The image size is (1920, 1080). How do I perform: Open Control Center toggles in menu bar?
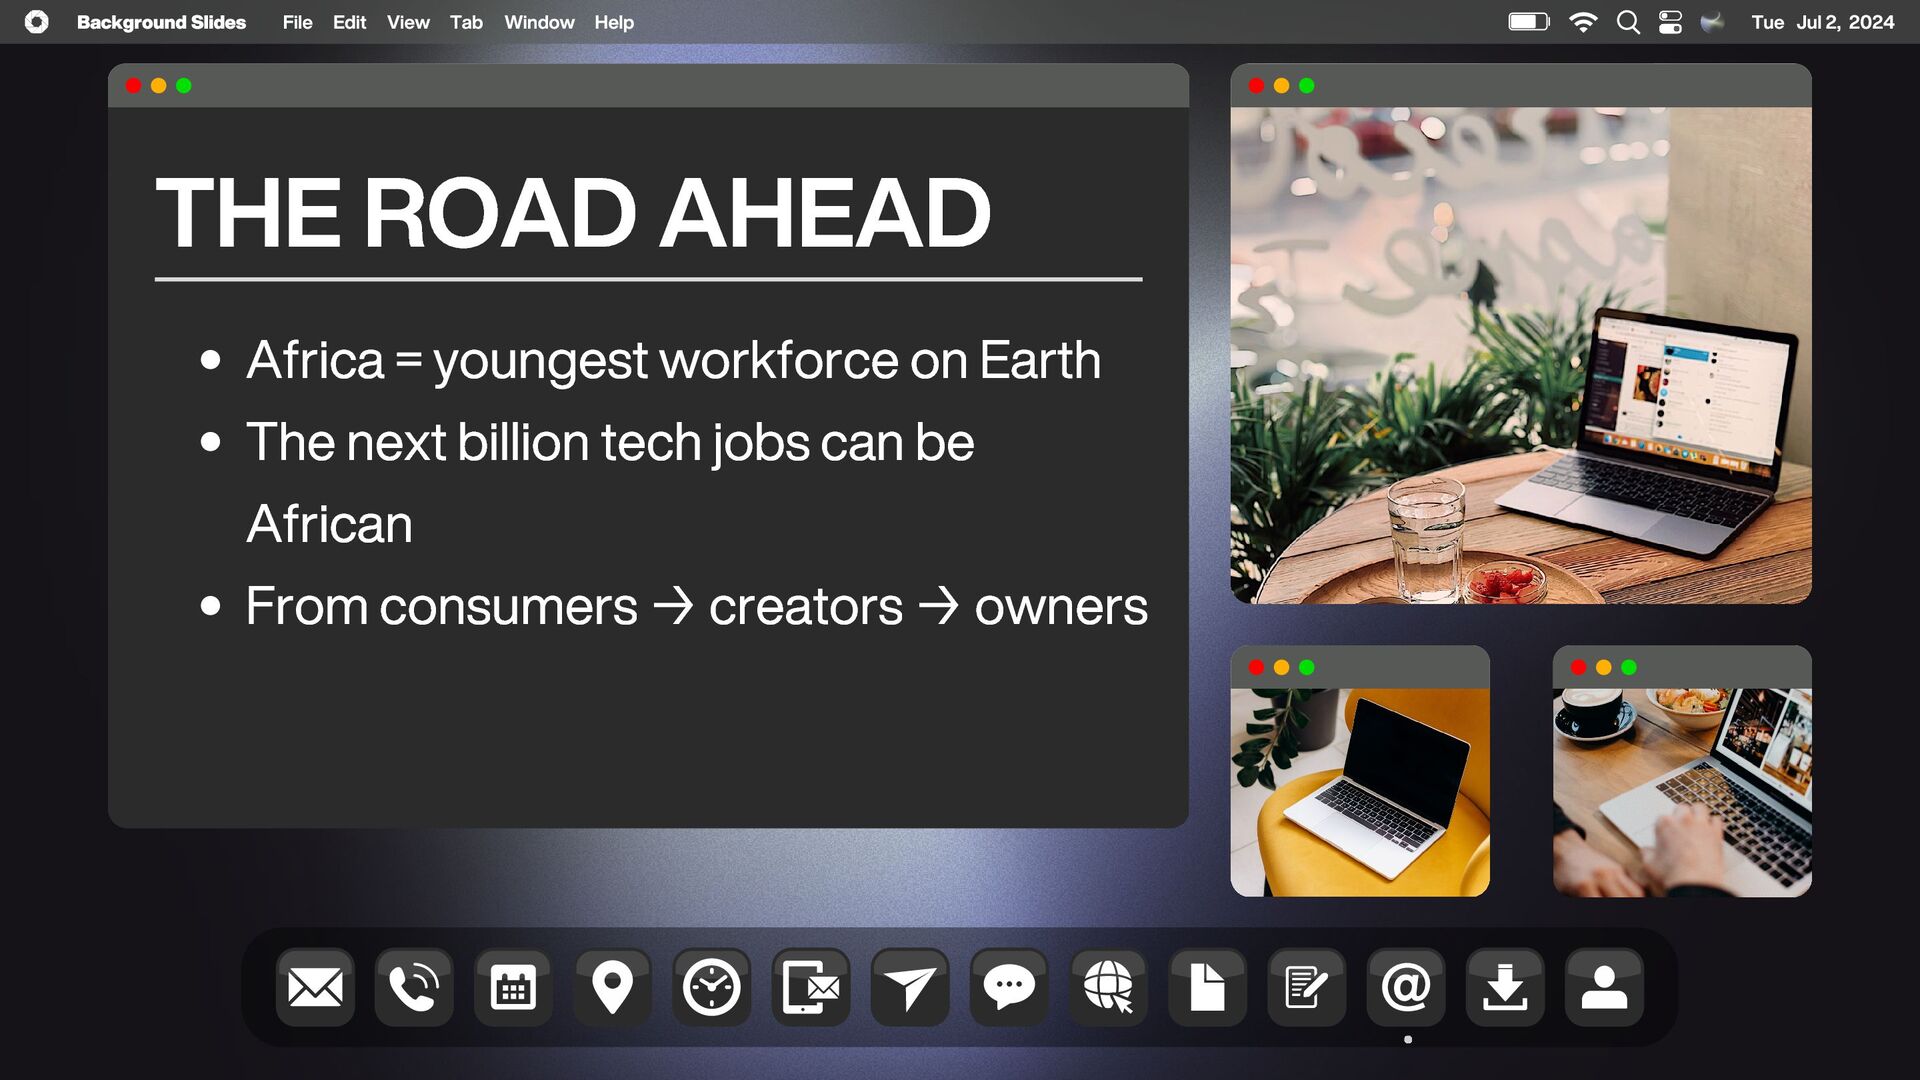1670,22
